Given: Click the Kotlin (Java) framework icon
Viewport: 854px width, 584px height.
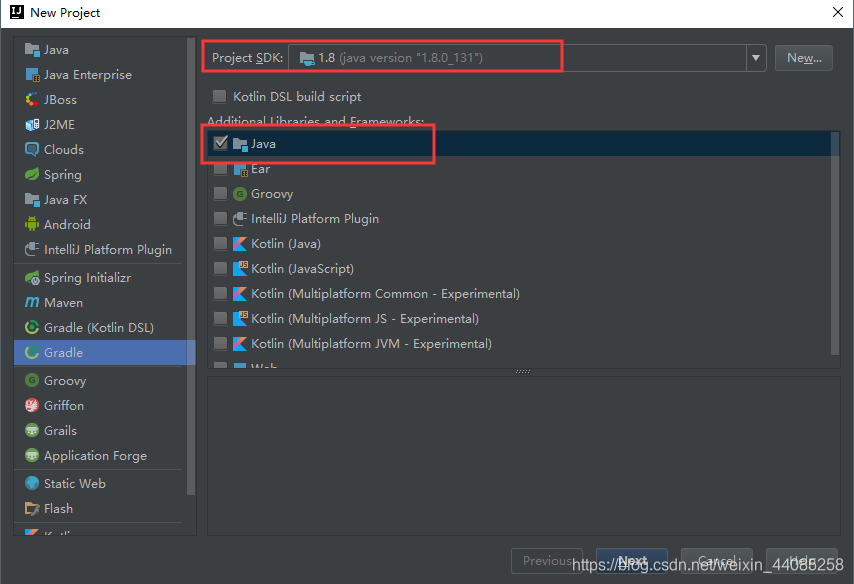Looking at the screenshot, I should pos(240,244).
